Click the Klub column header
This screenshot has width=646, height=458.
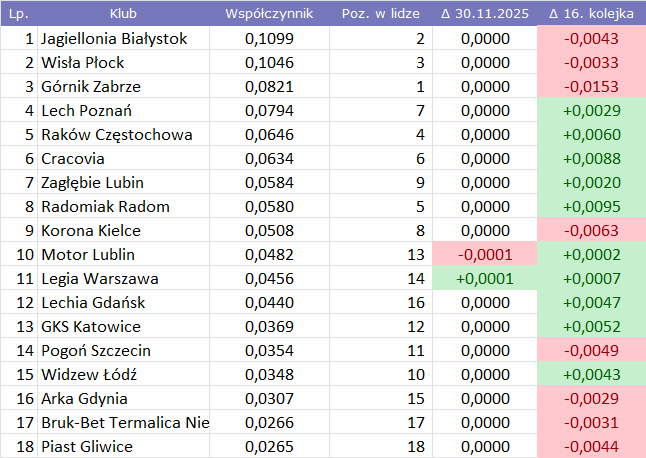tap(124, 15)
